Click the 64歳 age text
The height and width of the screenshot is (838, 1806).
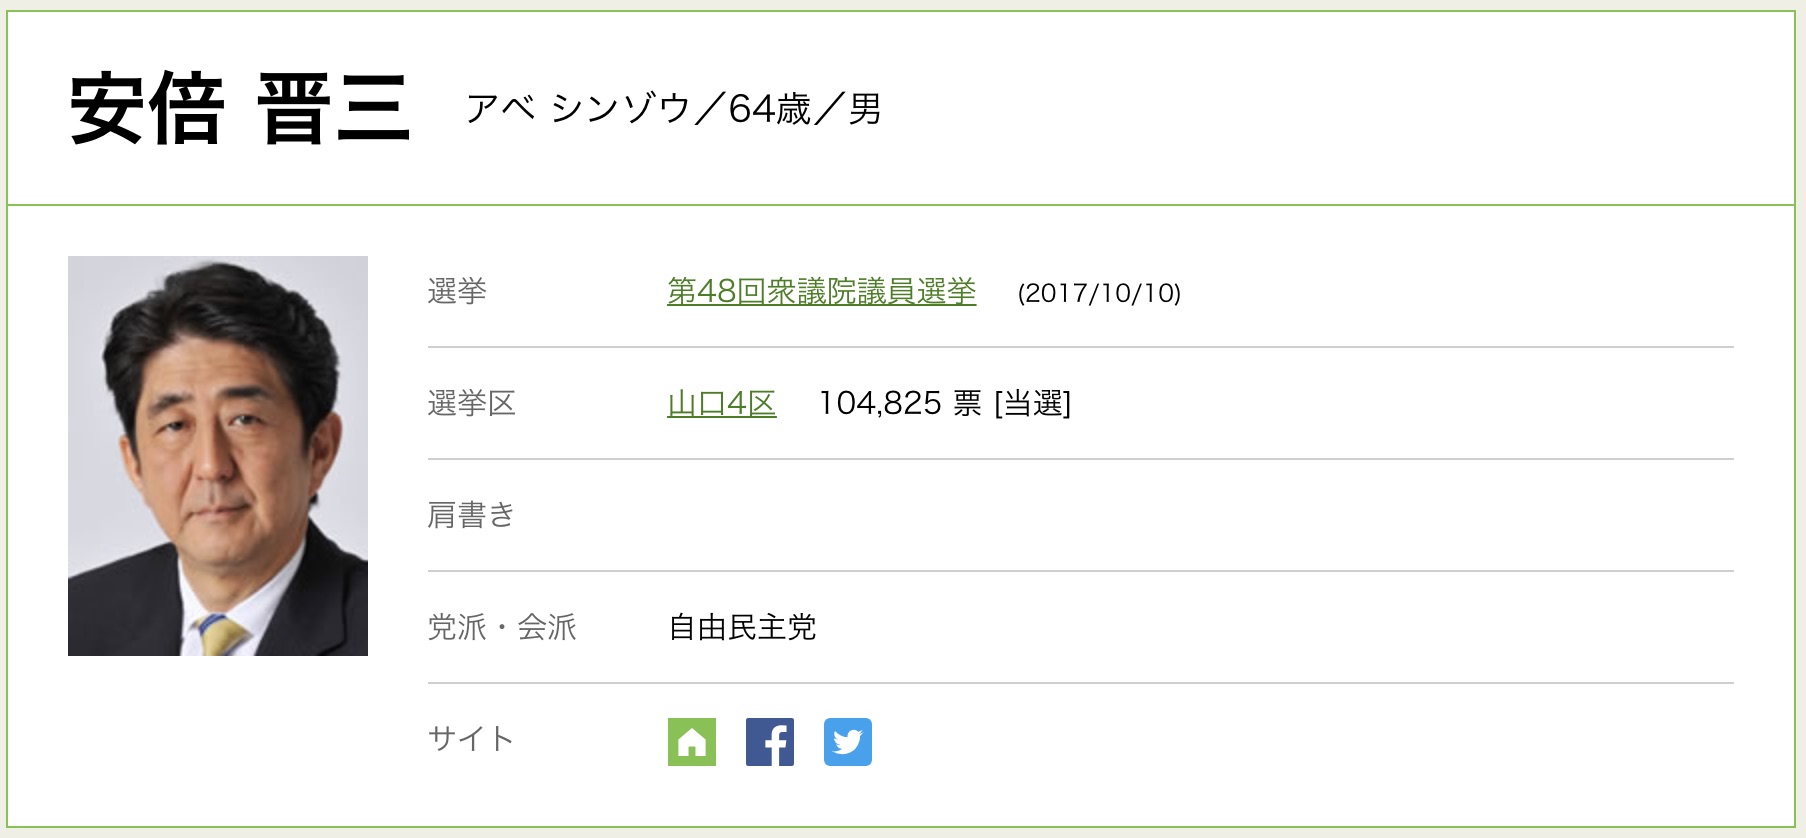(x=769, y=109)
